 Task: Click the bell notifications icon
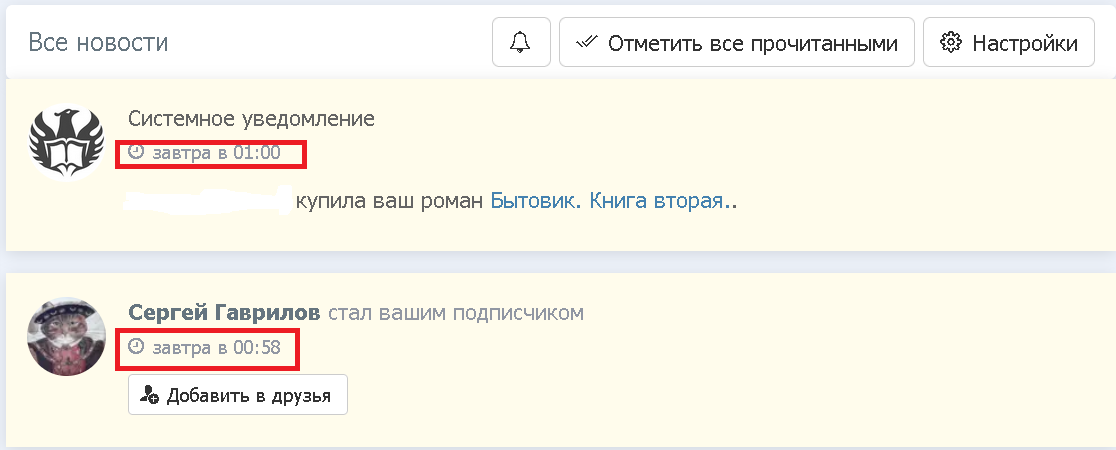tap(520, 43)
